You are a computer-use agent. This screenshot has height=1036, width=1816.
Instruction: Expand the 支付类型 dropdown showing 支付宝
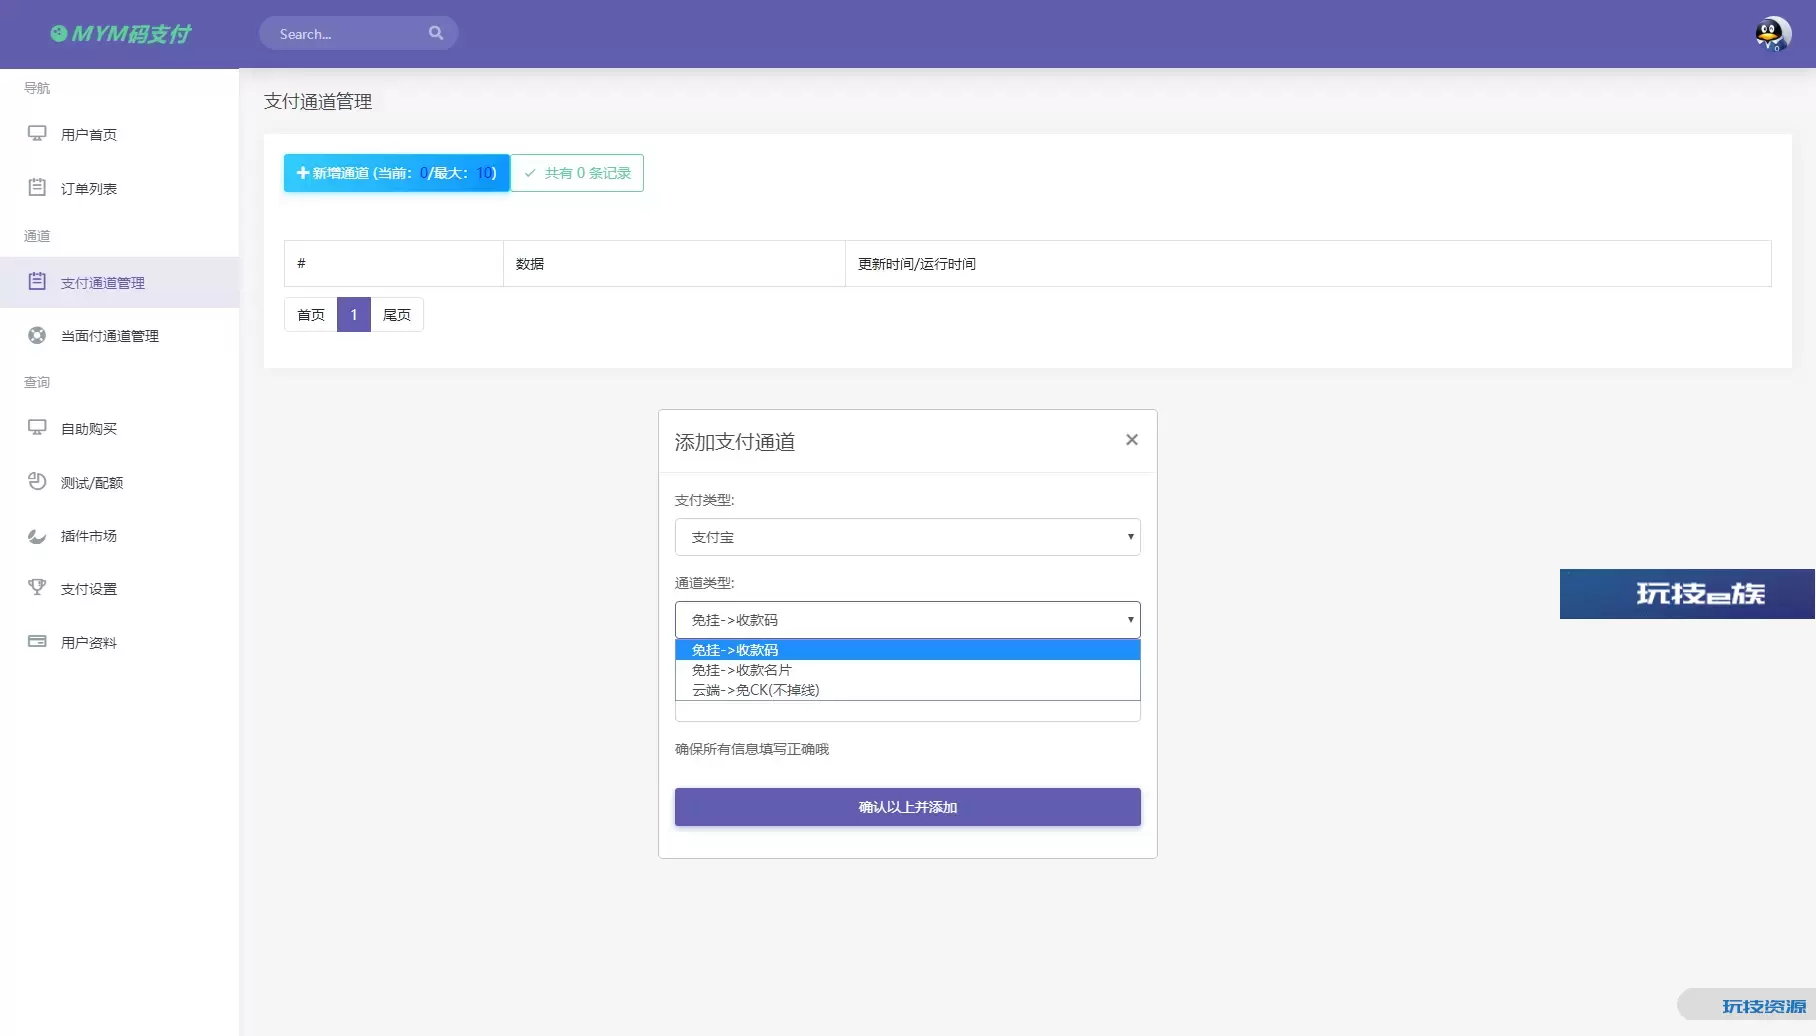[907, 537]
